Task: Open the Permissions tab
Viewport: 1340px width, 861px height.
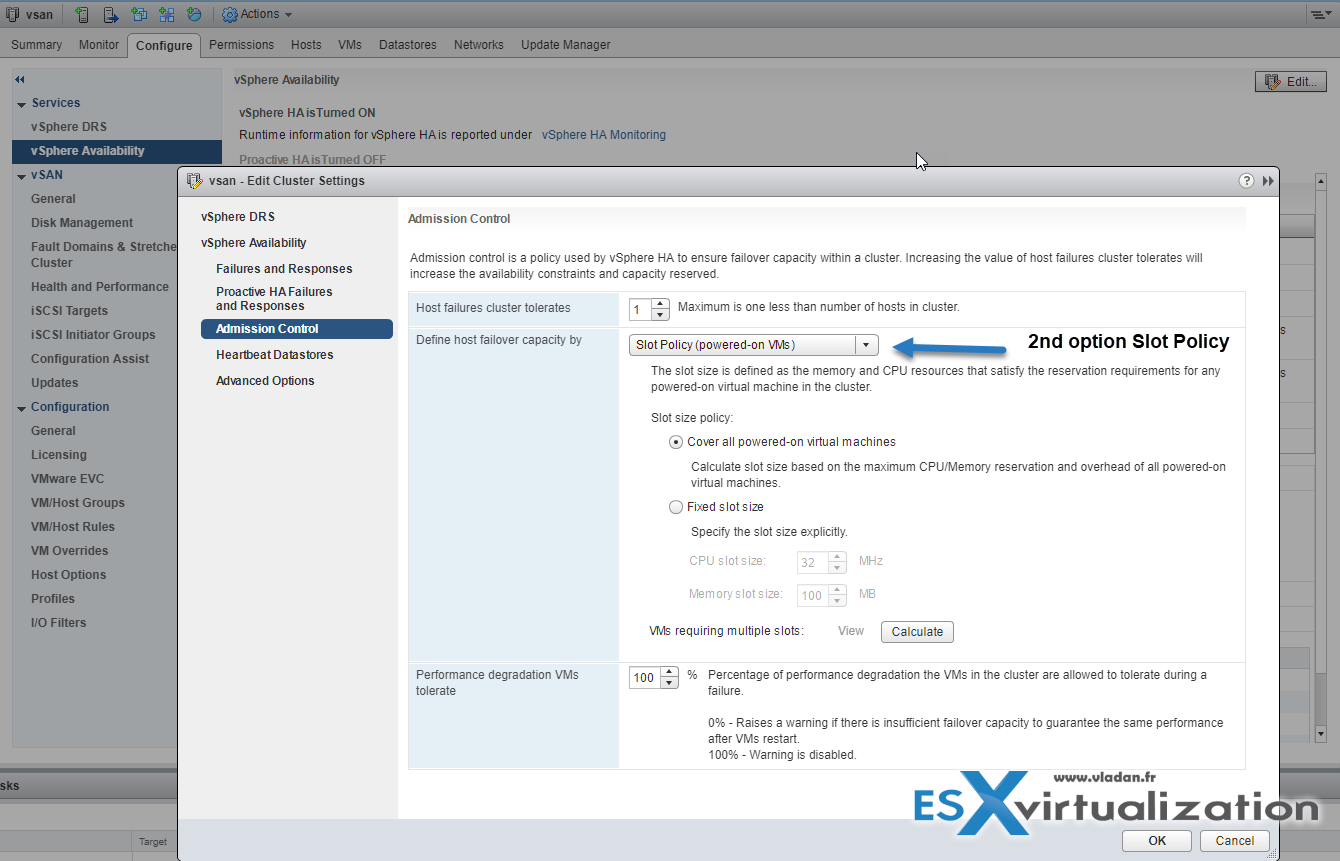Action: (x=241, y=45)
